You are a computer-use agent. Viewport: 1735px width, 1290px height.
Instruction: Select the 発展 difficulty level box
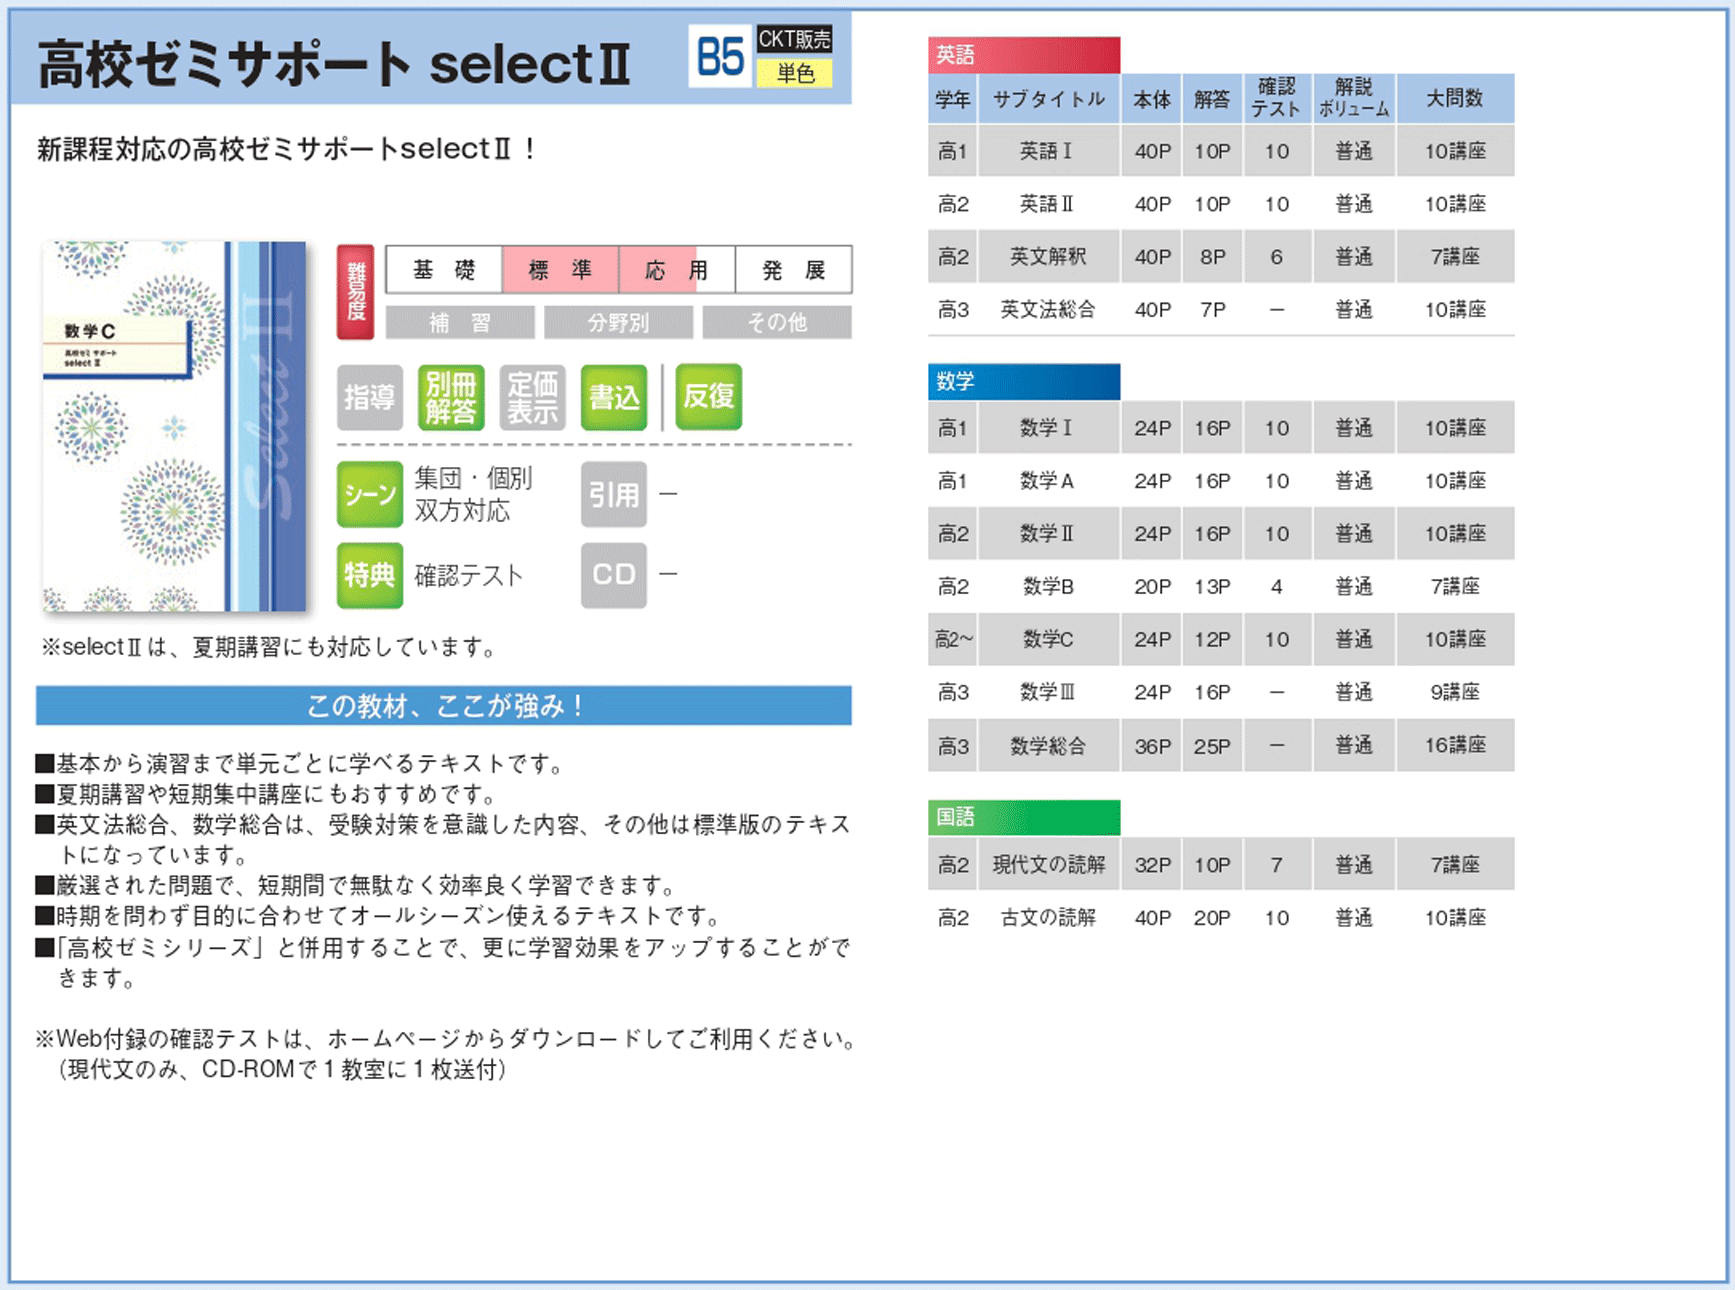[793, 270]
